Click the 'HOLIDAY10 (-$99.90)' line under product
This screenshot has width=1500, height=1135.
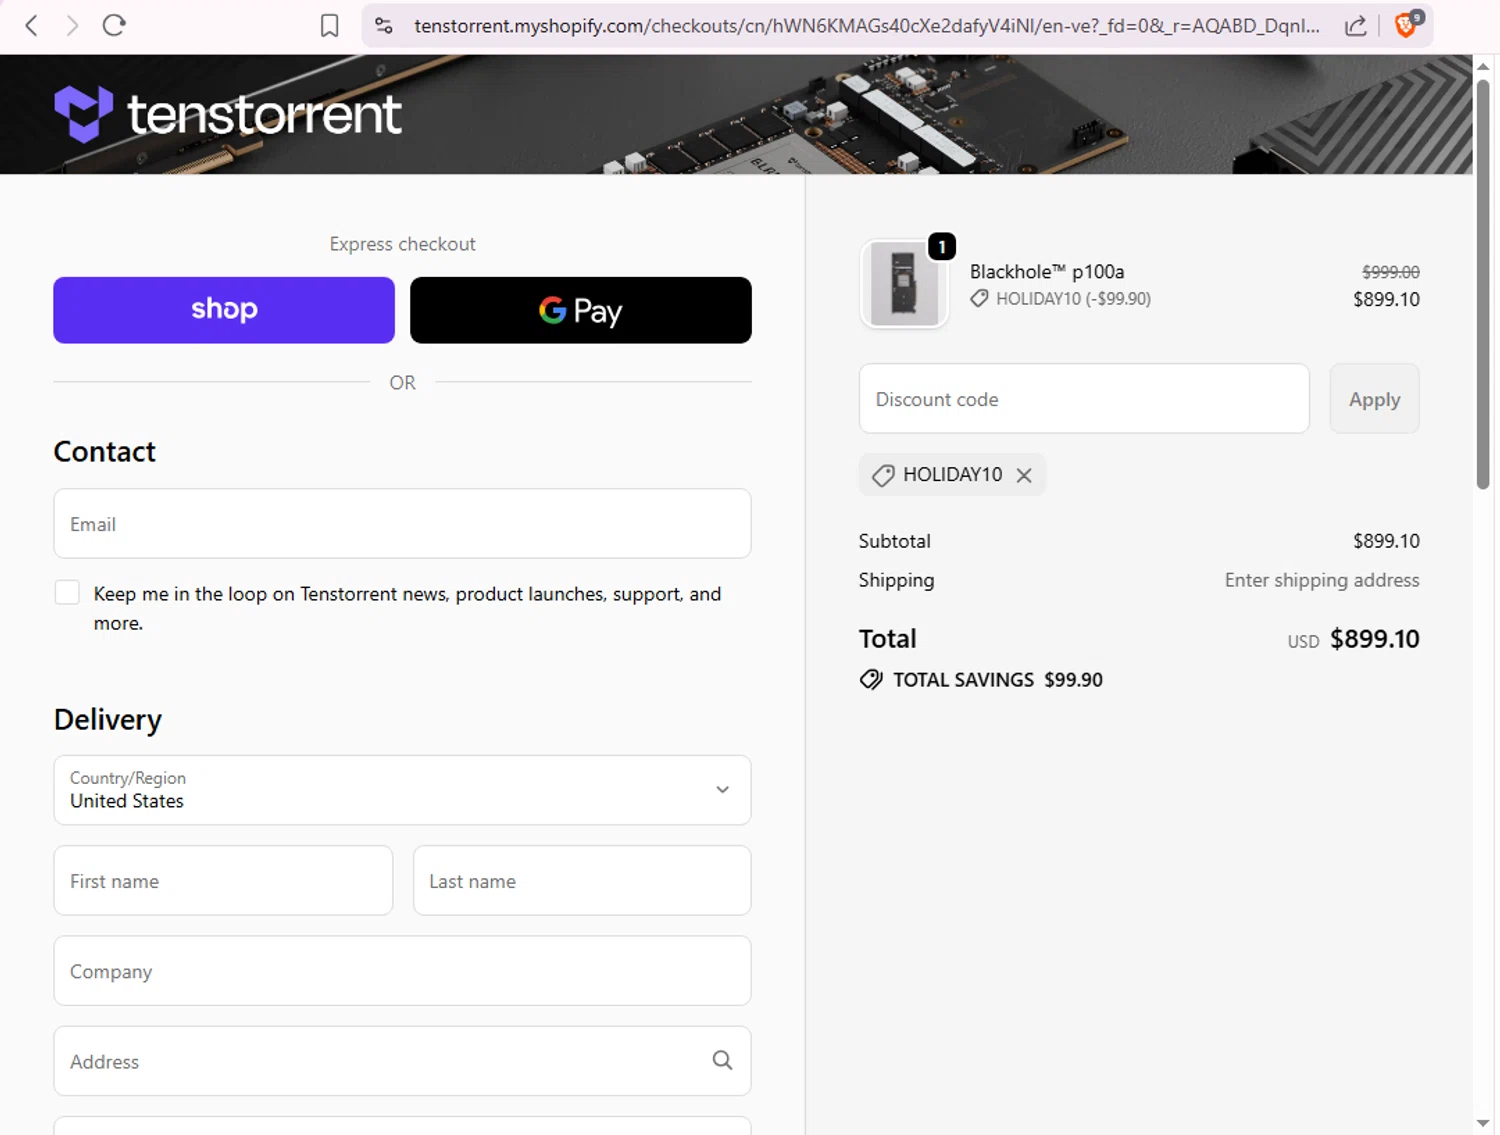coord(1073,299)
